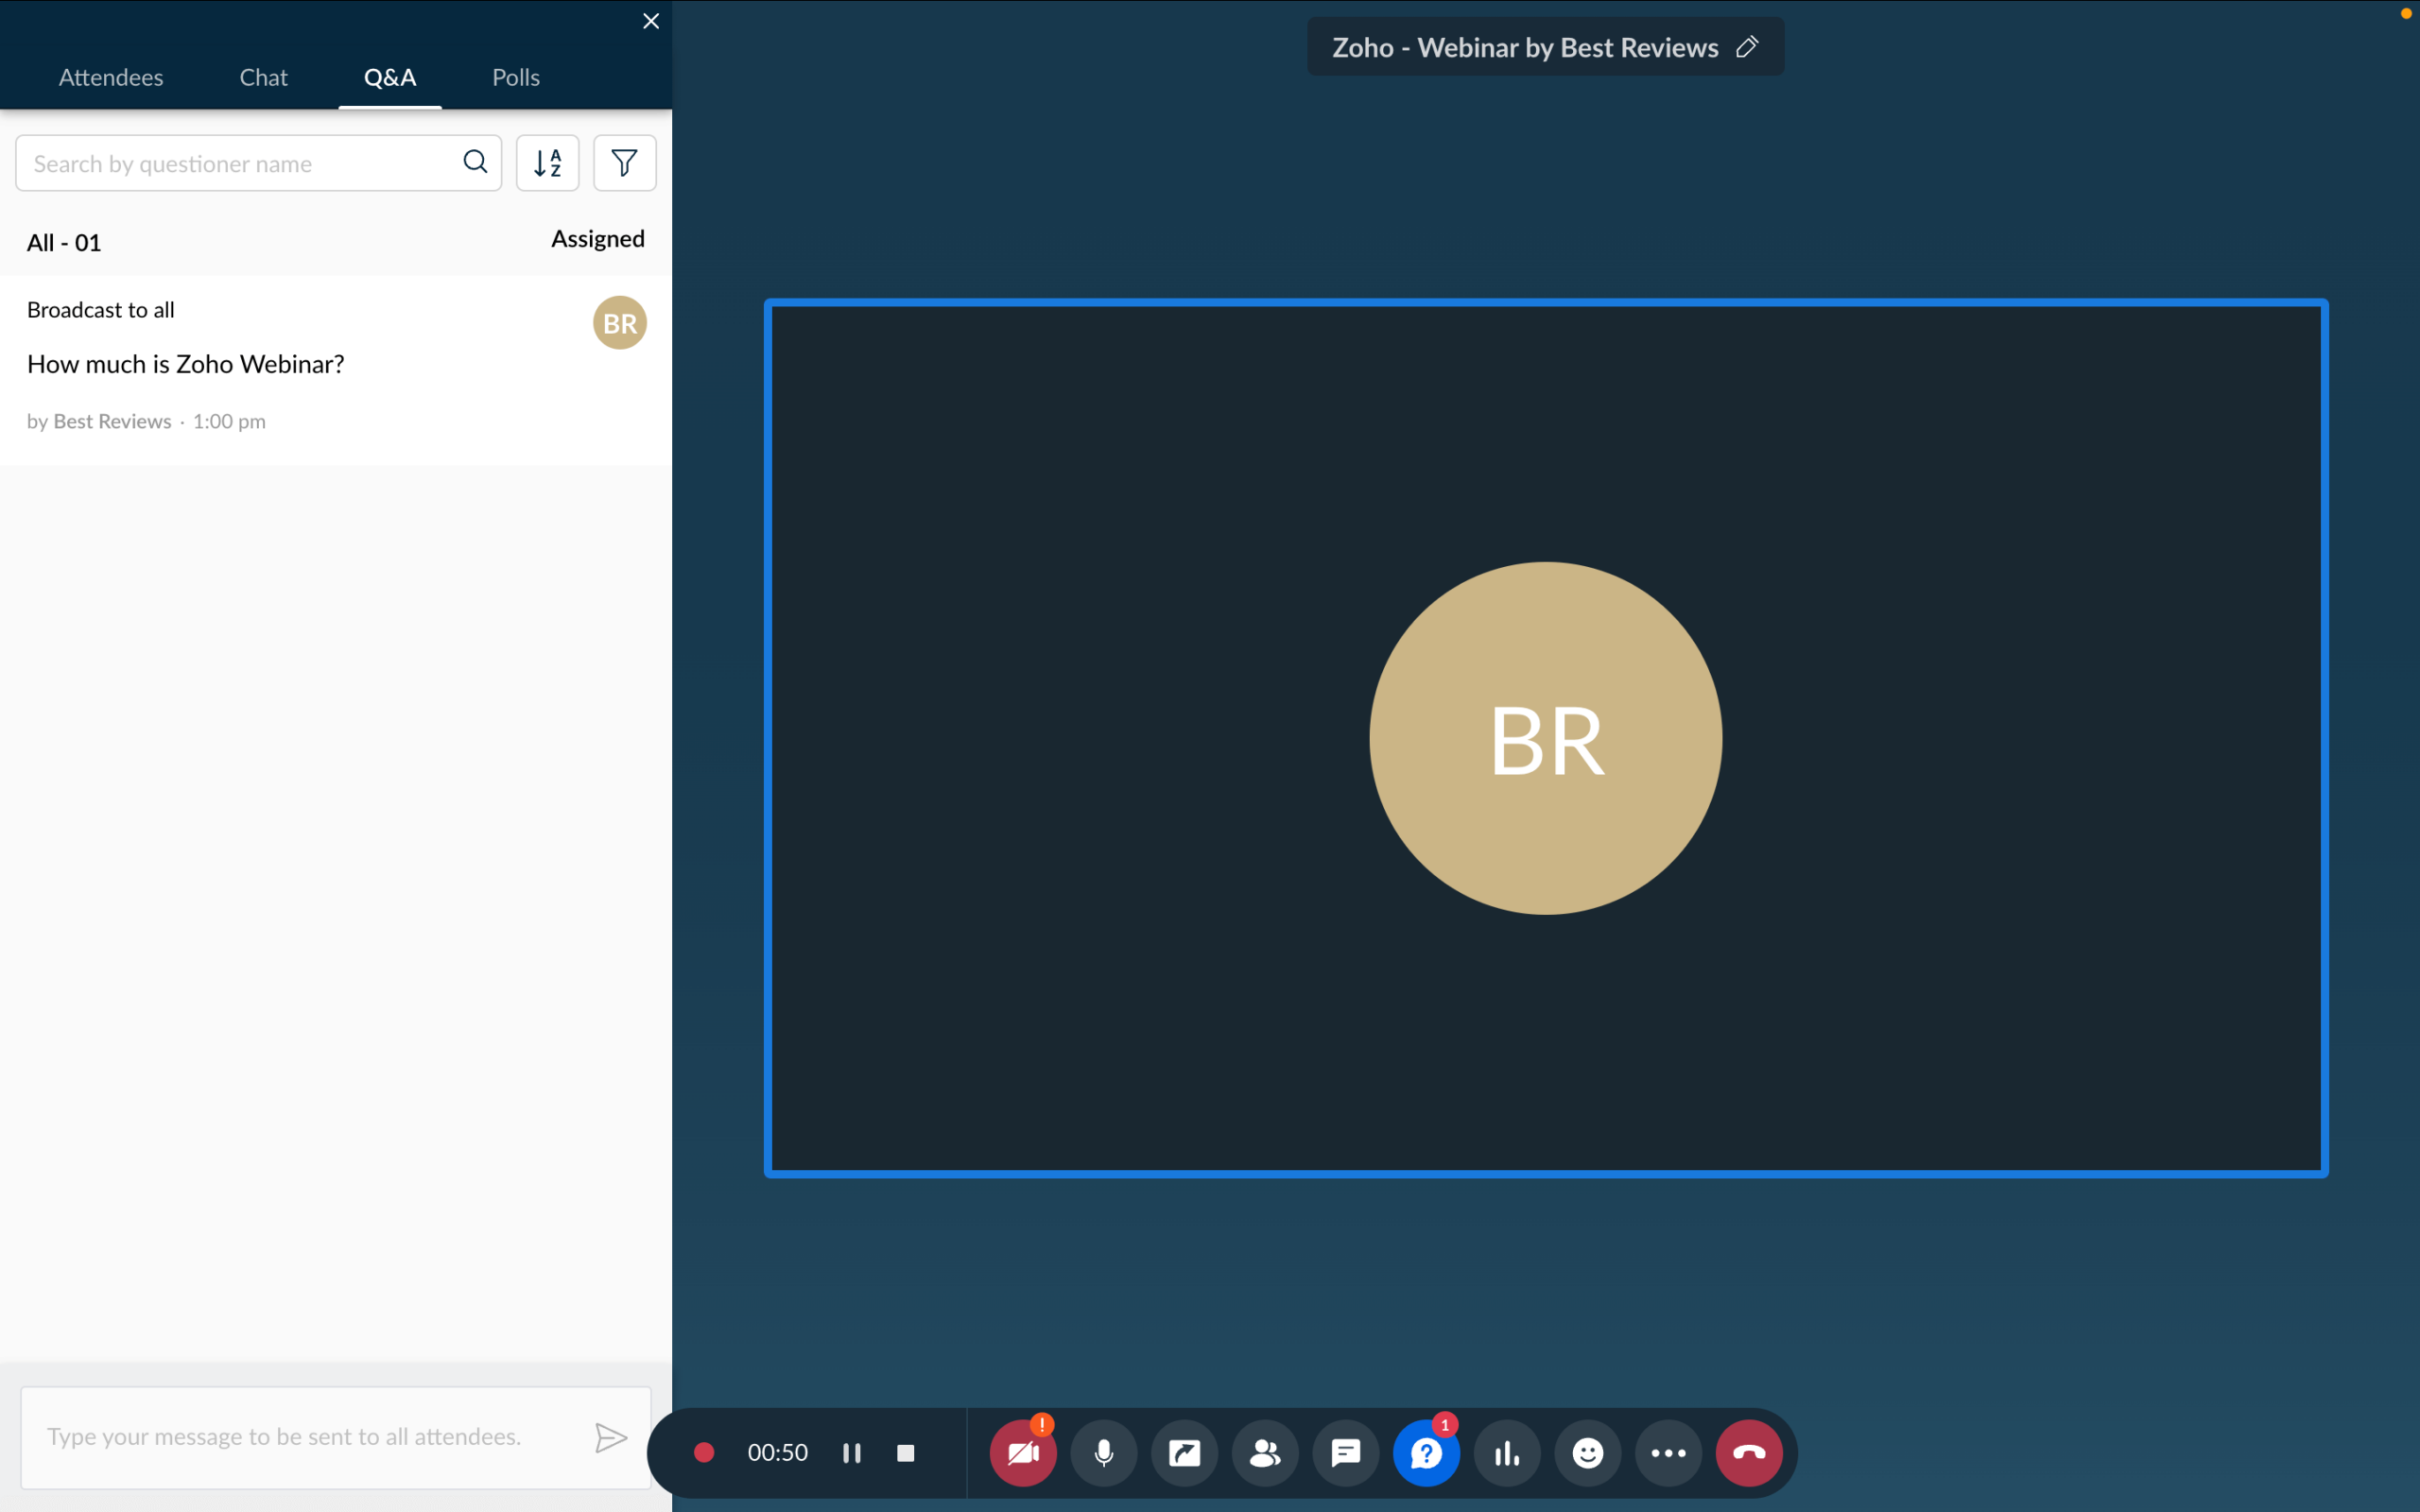
Task: Mute the microphone
Action: click(1104, 1452)
